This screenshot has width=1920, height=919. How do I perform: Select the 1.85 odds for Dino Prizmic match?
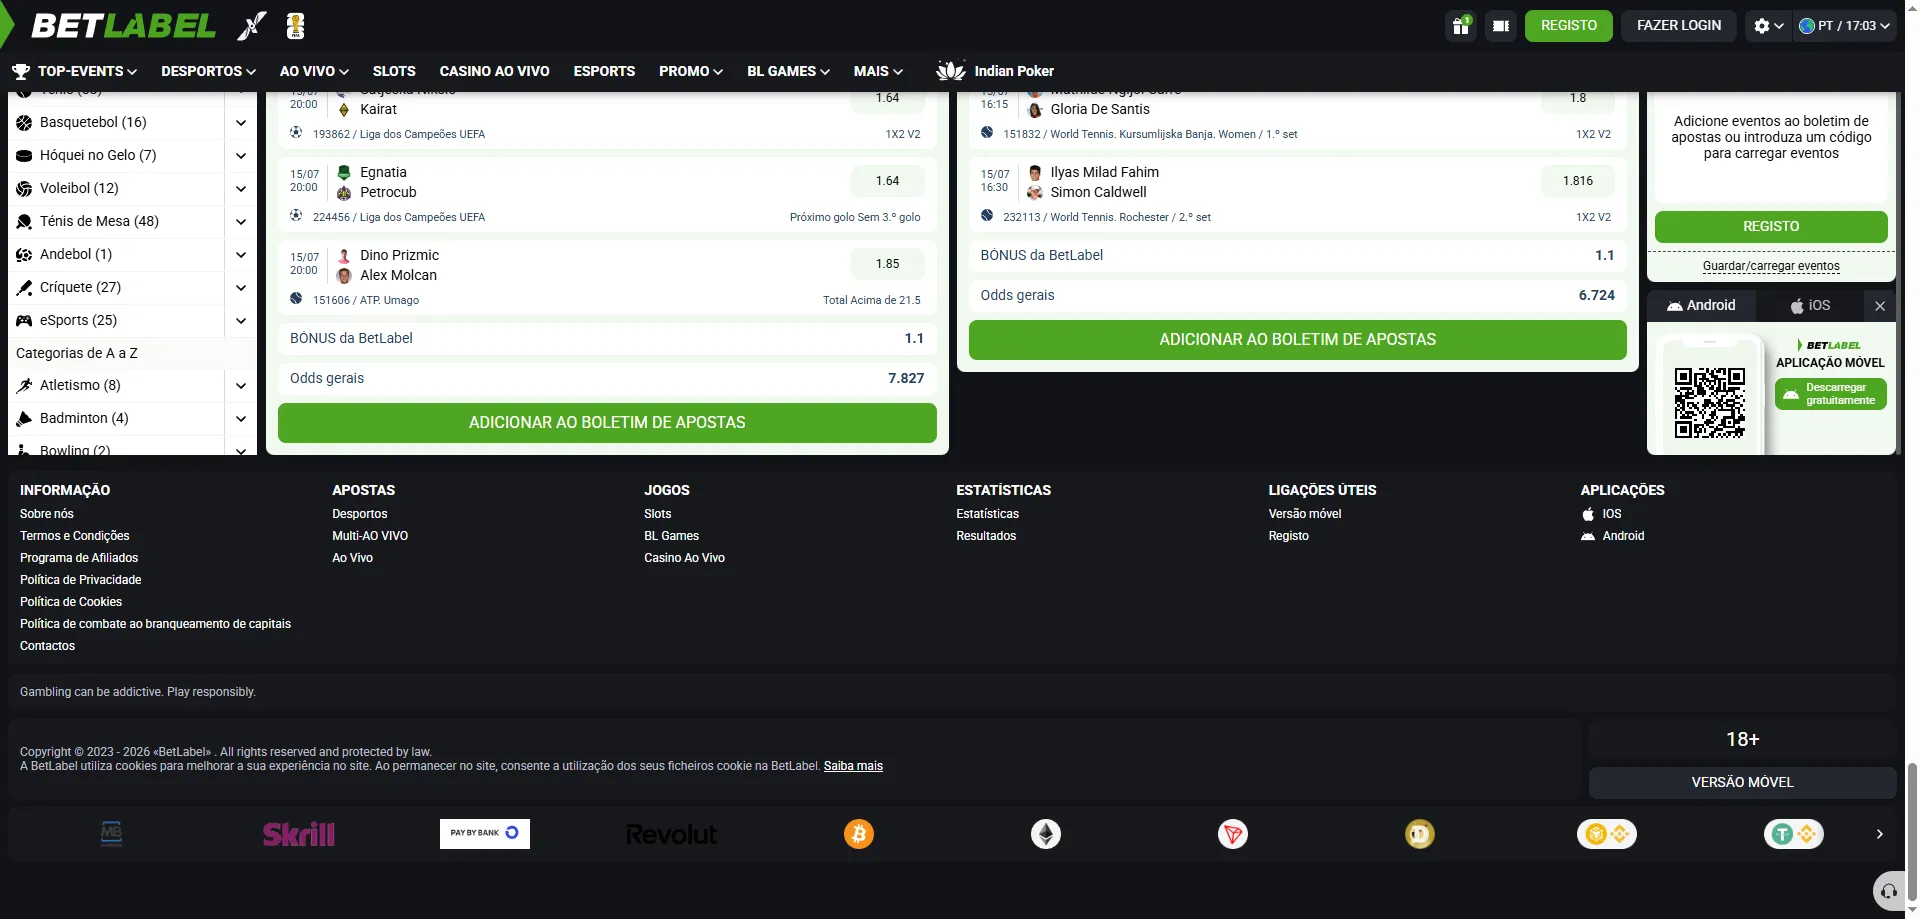[887, 264]
